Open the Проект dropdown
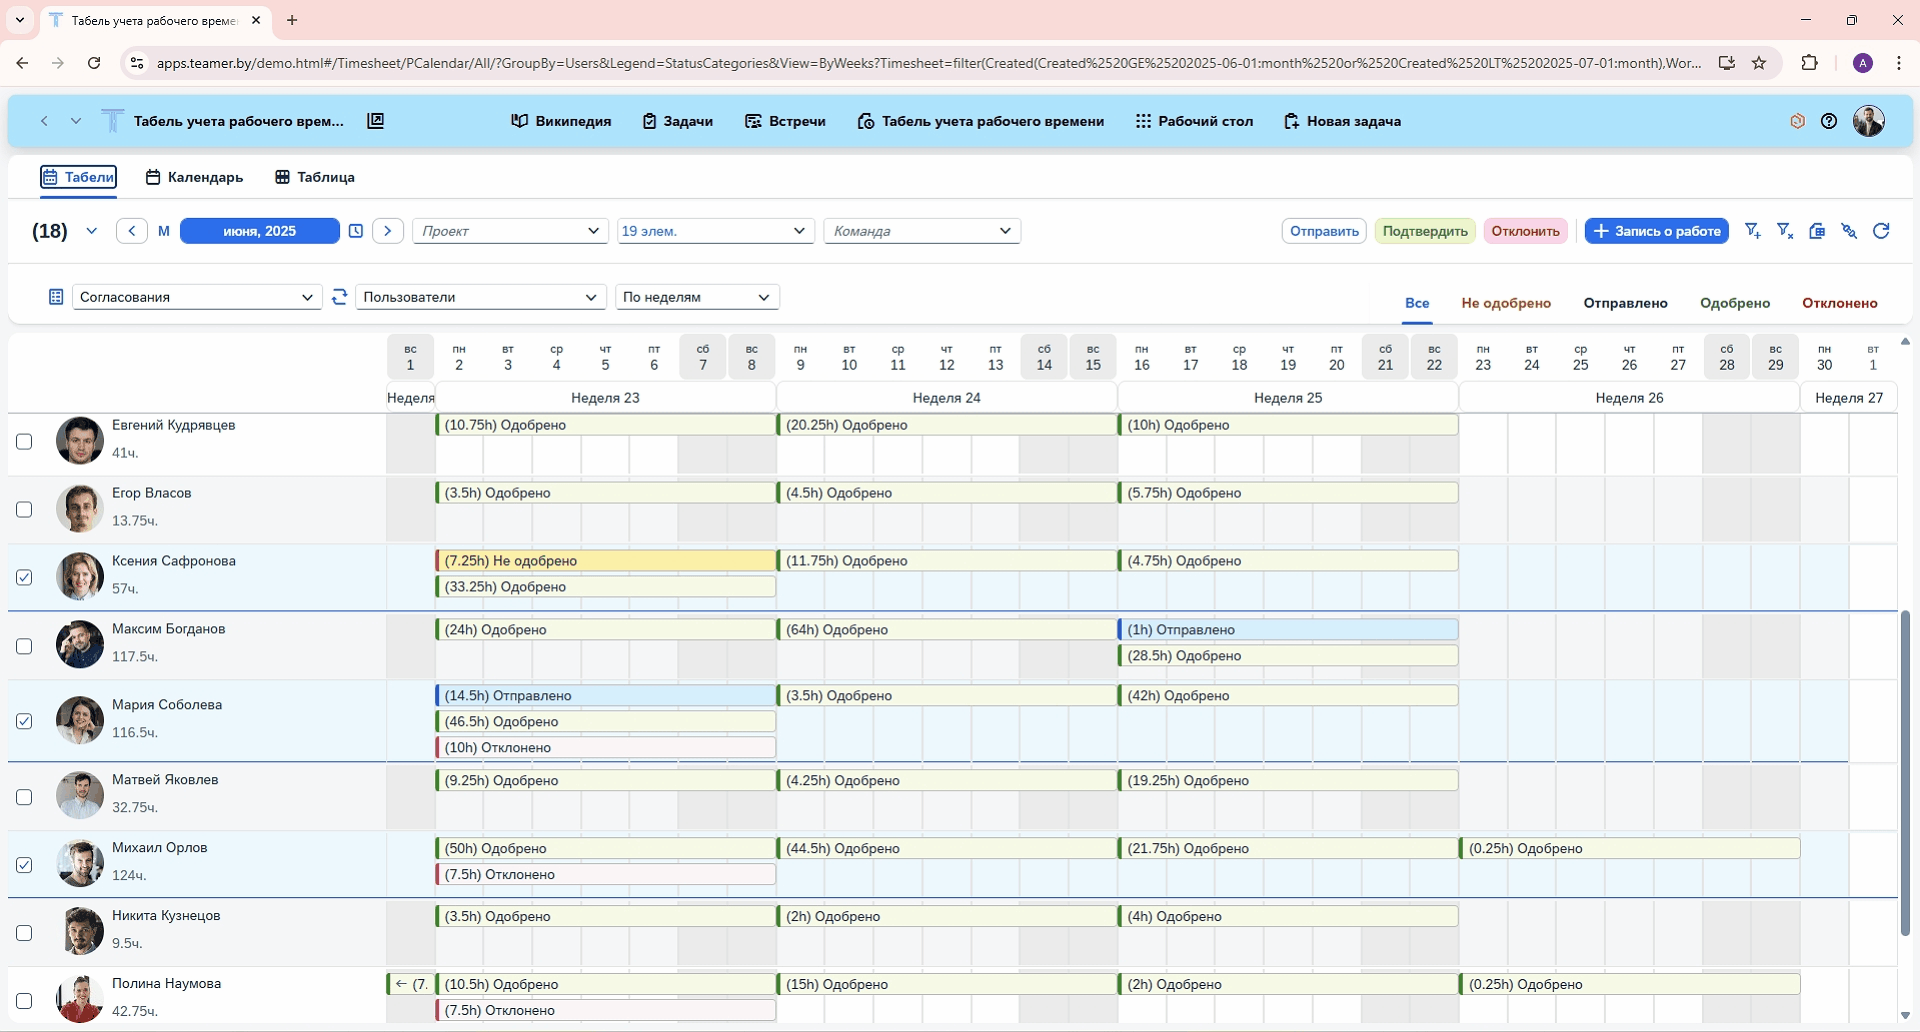Screen dimensions: 1920x1032 (510, 231)
